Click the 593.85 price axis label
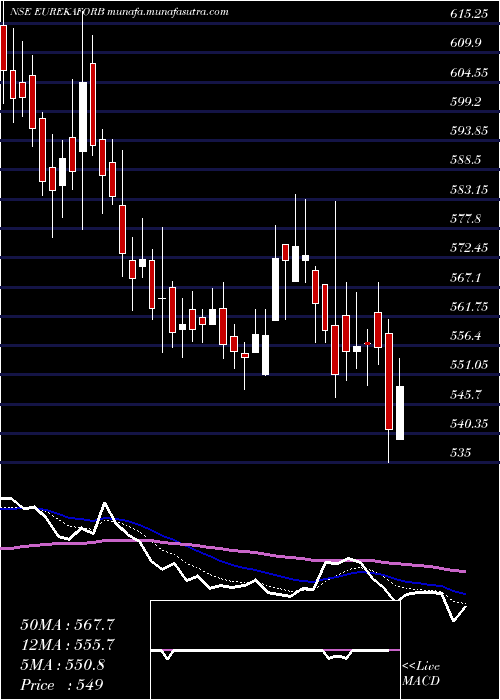Image resolution: width=500 pixels, height=700 pixels. [469, 131]
